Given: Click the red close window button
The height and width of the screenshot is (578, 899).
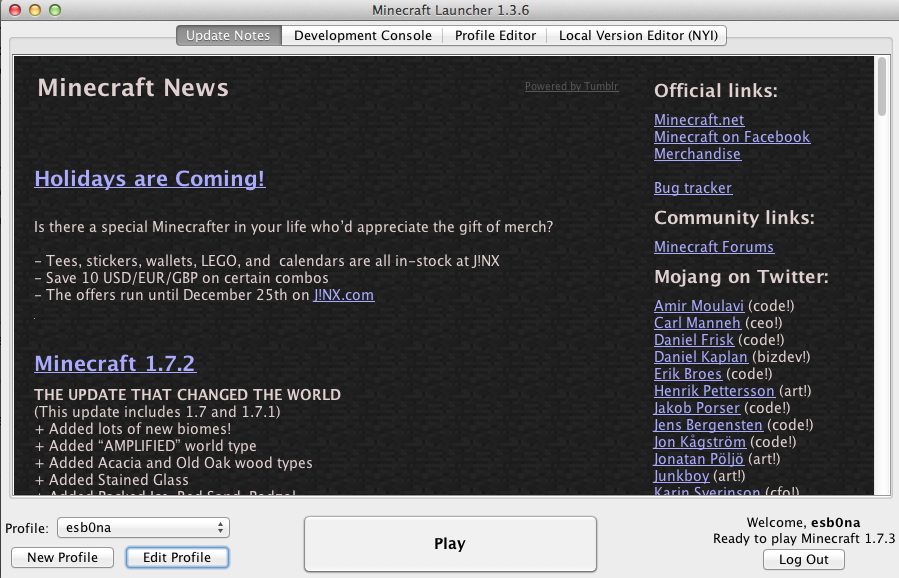Looking at the screenshot, I should (x=15, y=10).
